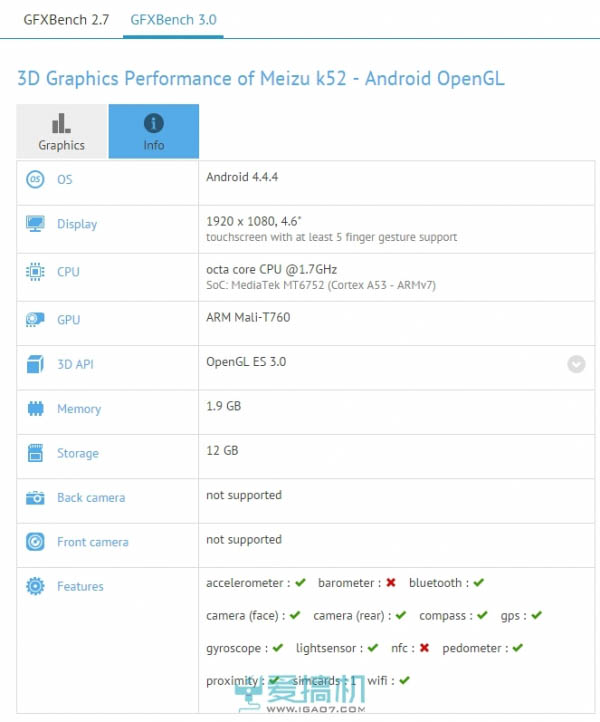
Task: Click the barometer red cross mark
Action: coord(391,583)
